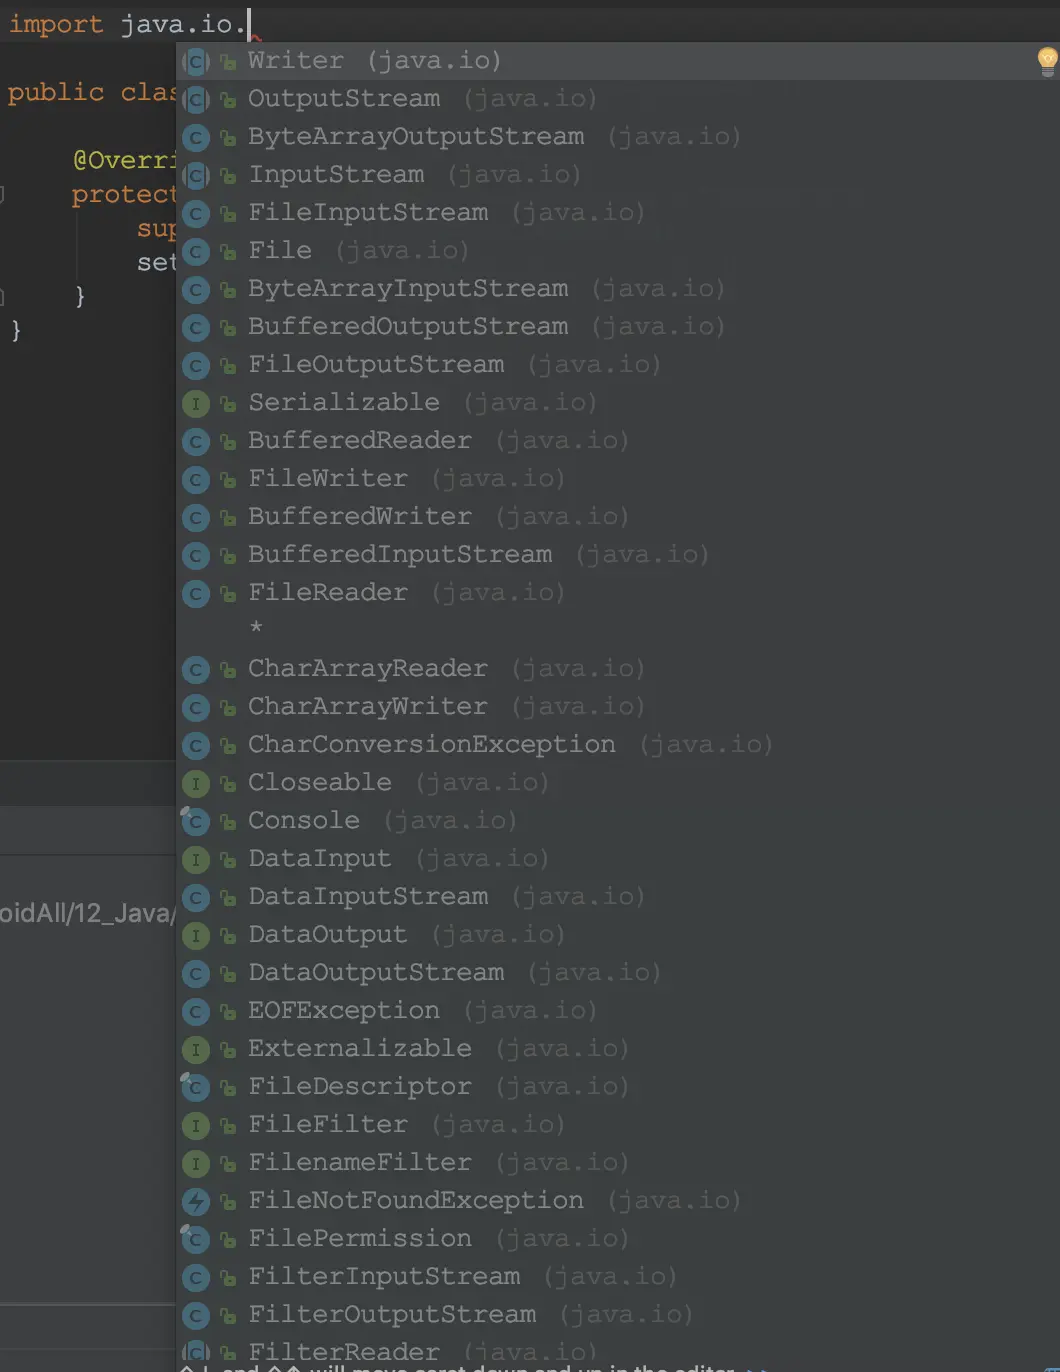Click the interface icon beside Closeable
The image size is (1060, 1372).
pyautogui.click(x=196, y=784)
